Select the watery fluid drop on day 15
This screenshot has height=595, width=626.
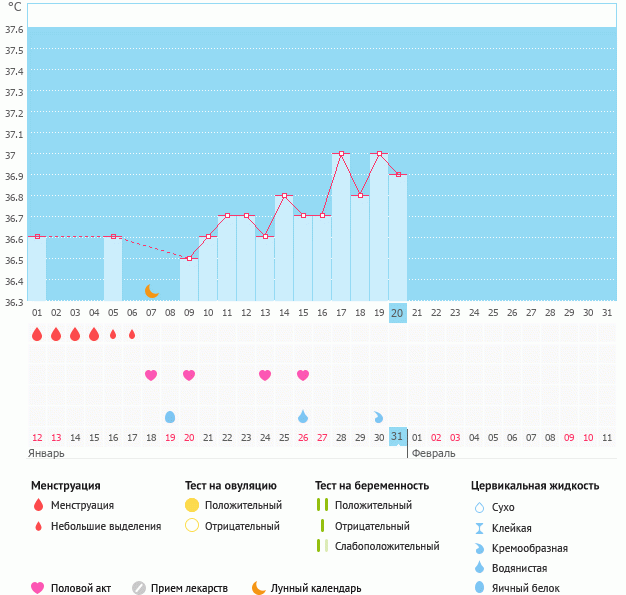click(303, 416)
